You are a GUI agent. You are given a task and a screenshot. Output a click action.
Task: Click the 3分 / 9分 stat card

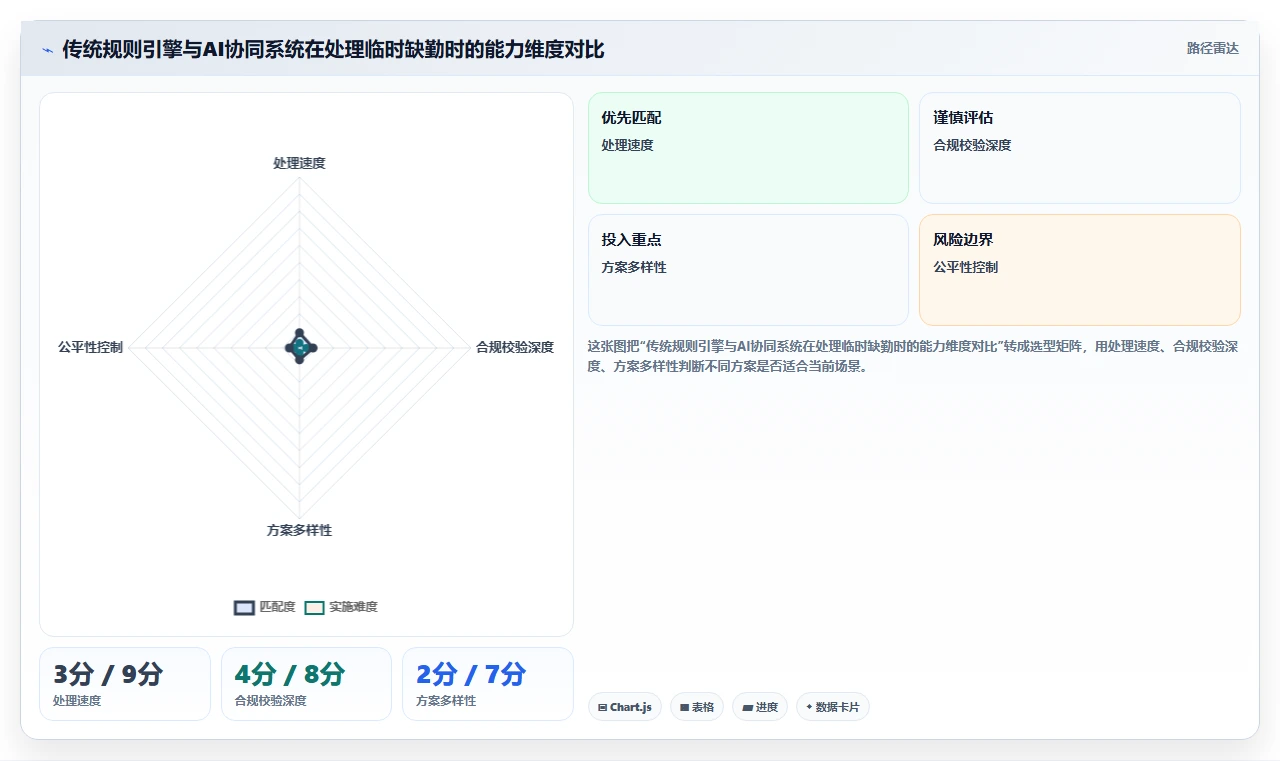125,684
